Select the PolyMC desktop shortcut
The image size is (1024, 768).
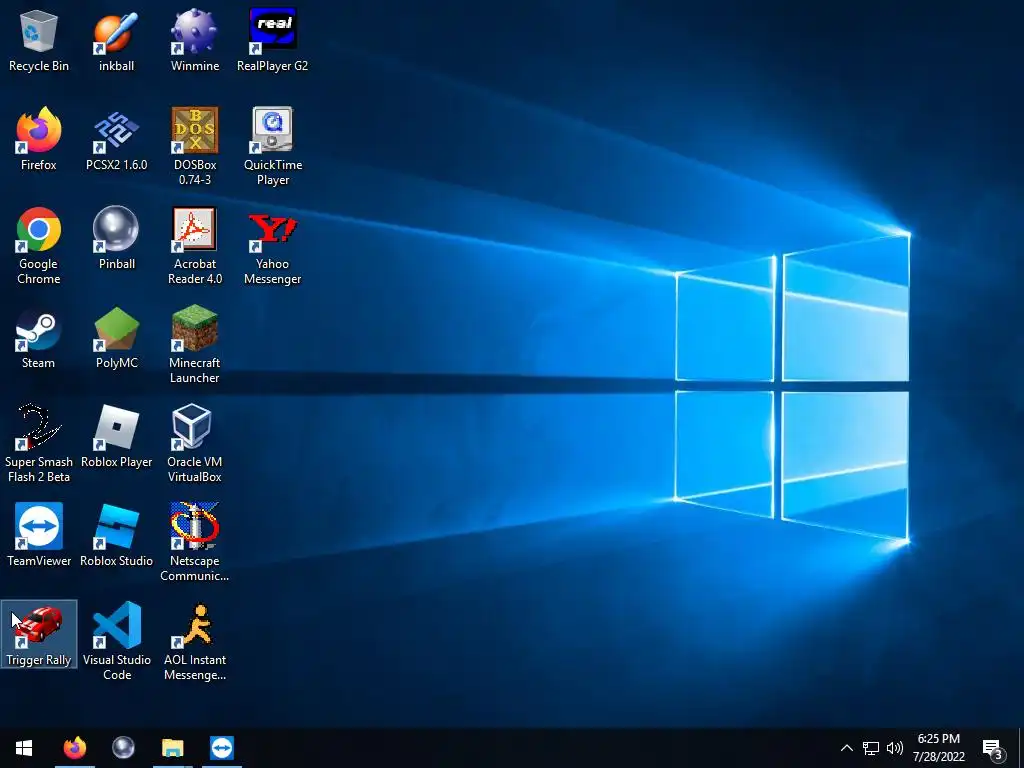(x=116, y=338)
